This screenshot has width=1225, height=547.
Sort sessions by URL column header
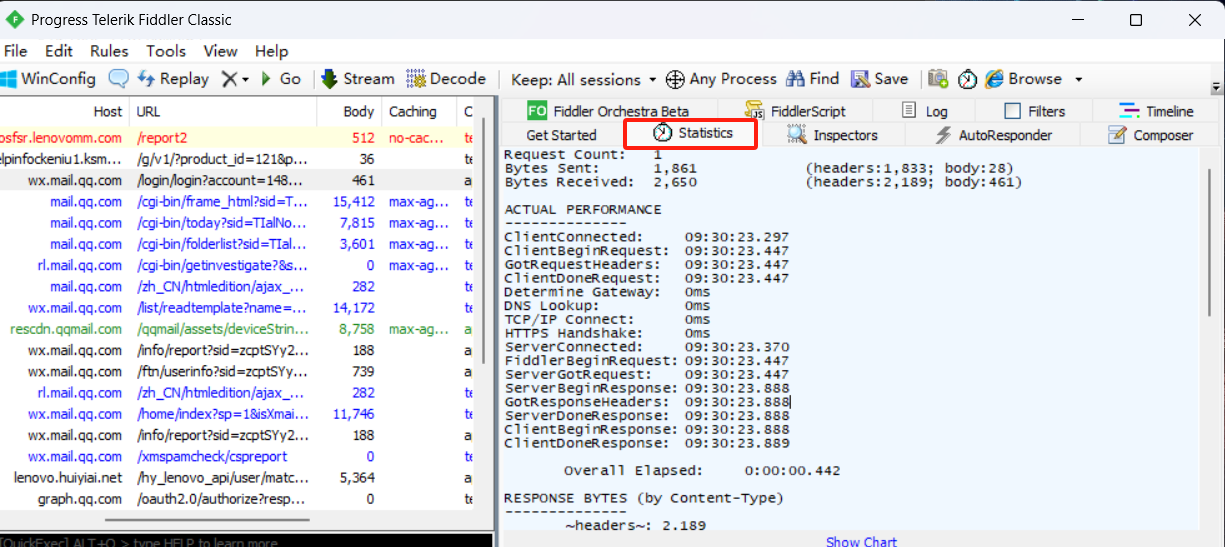point(223,112)
